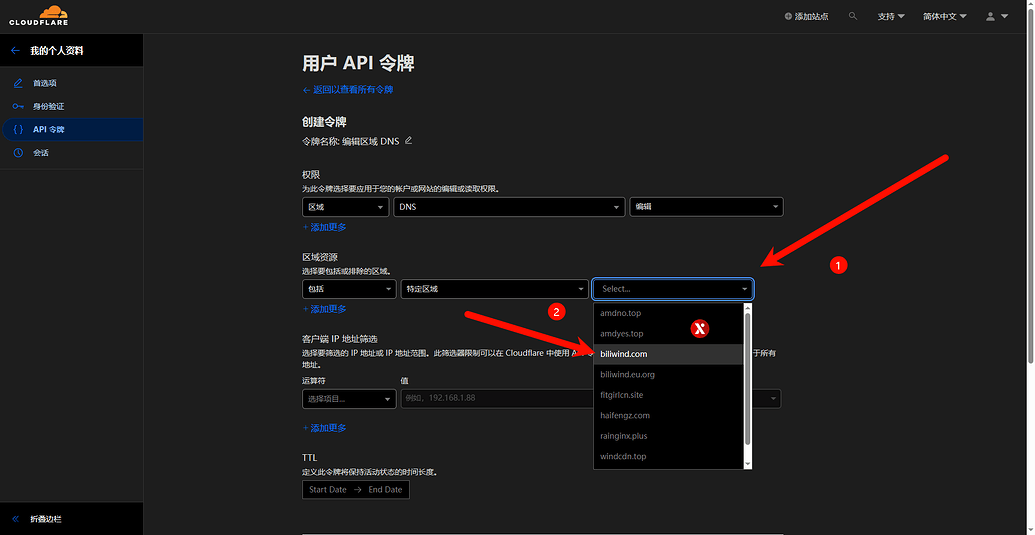The image size is (1035, 535).
Task: Open the 支持 dropdown menu
Action: click(891, 16)
